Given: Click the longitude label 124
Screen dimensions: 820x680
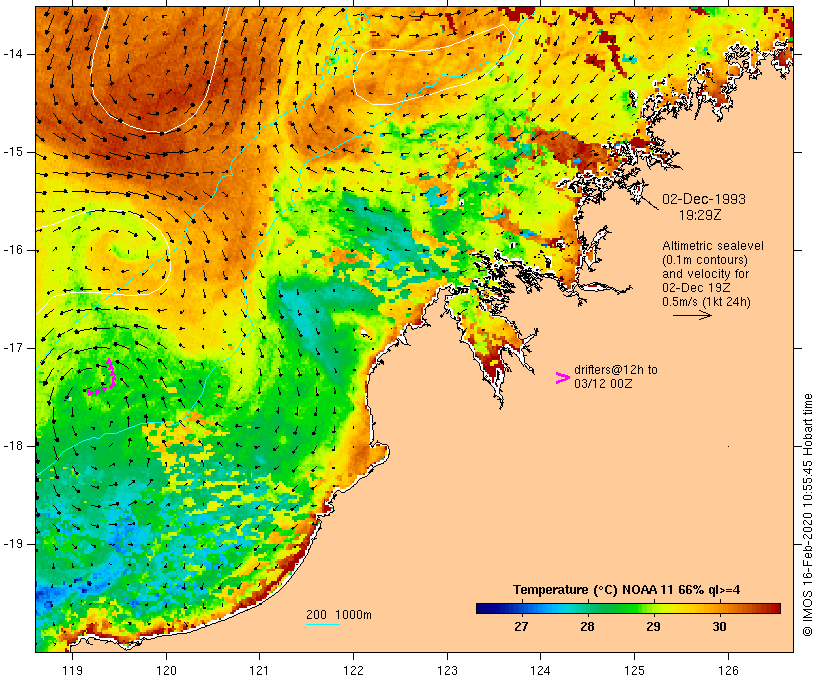Looking at the screenshot, I should click(x=540, y=670).
